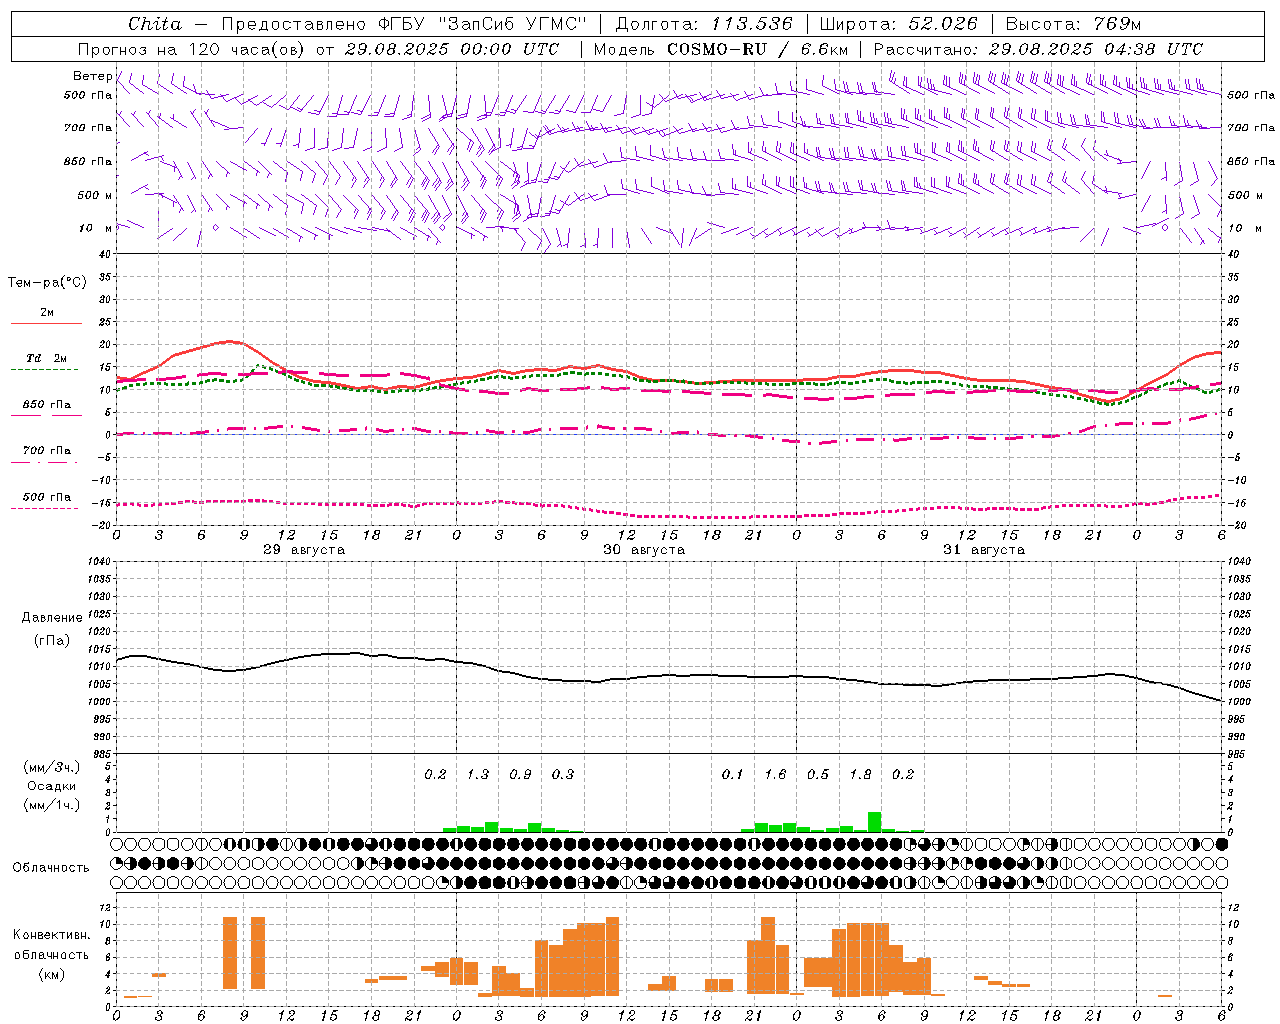Click the precipitation value "0.1"
Viewport: 1280px width, 1024px height.
[733, 774]
